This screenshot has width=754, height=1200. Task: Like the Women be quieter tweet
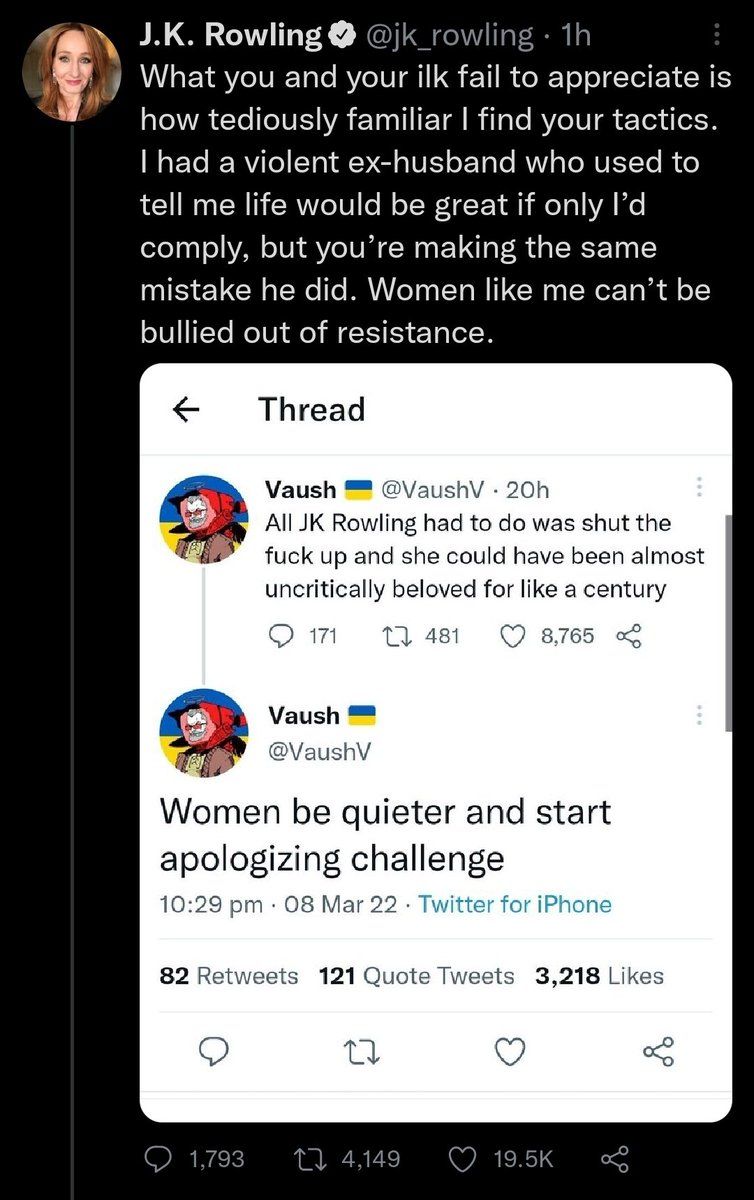coord(511,1051)
